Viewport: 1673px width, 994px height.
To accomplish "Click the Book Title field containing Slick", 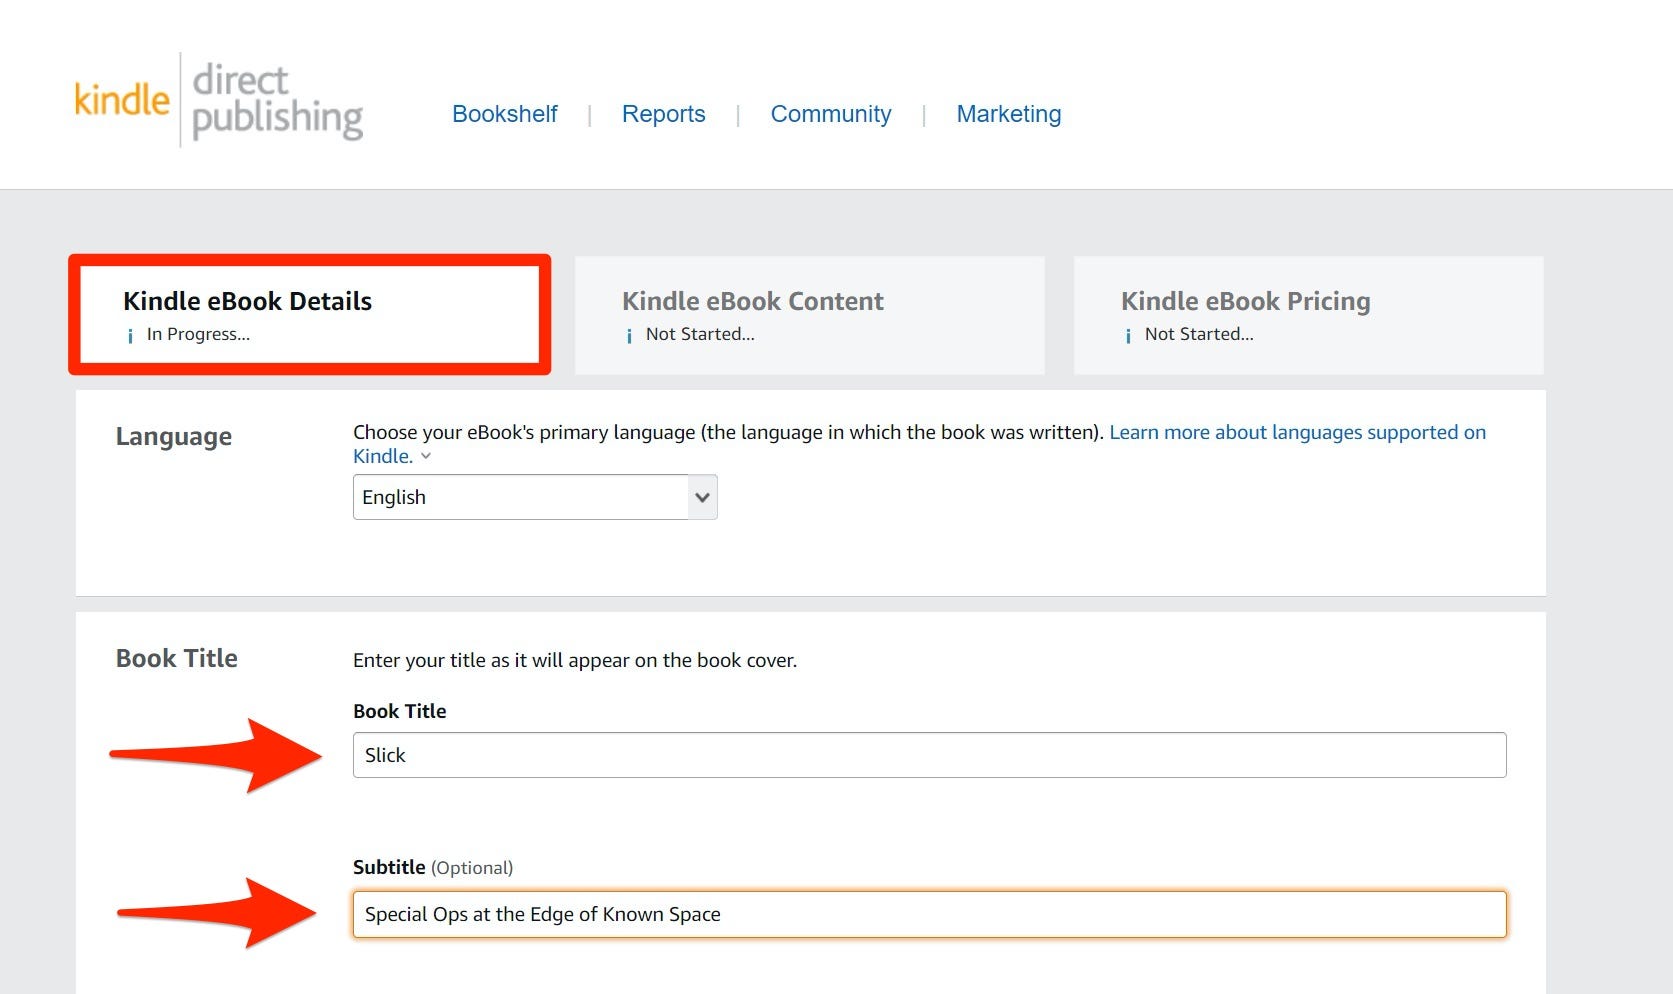I will pyautogui.click(x=929, y=755).
